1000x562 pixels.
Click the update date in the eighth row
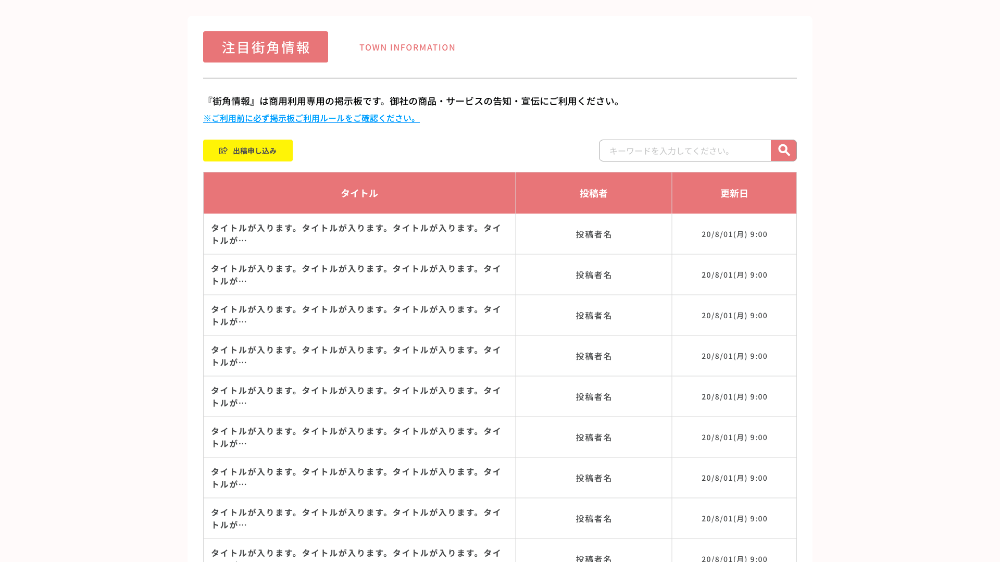coord(734,519)
